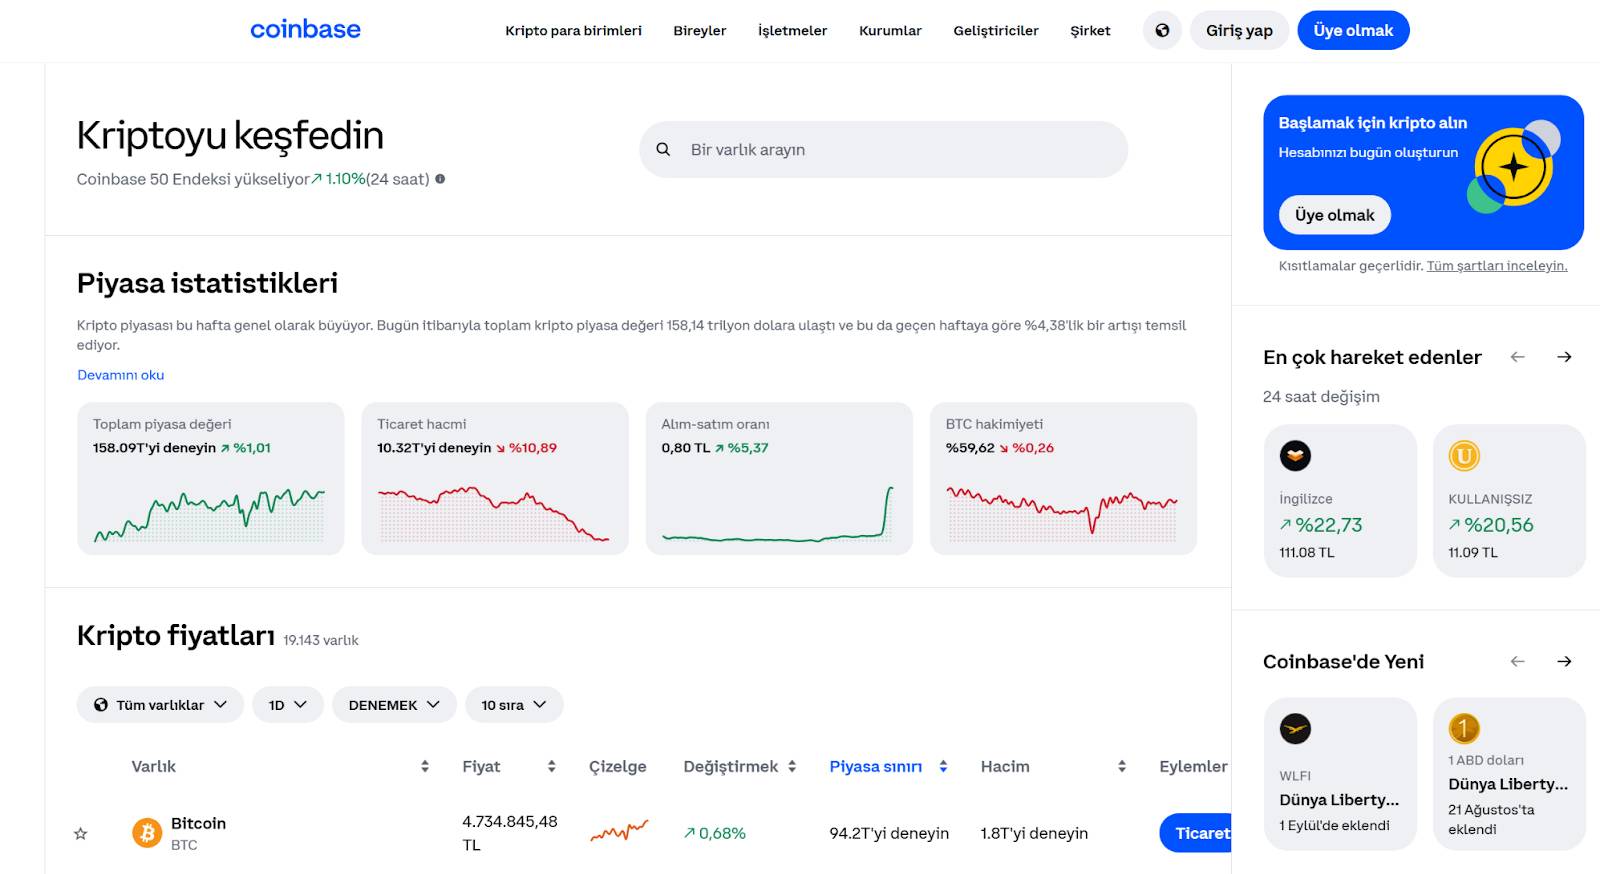Open the 1D time range dropdown
This screenshot has width=1600, height=874.
click(287, 705)
